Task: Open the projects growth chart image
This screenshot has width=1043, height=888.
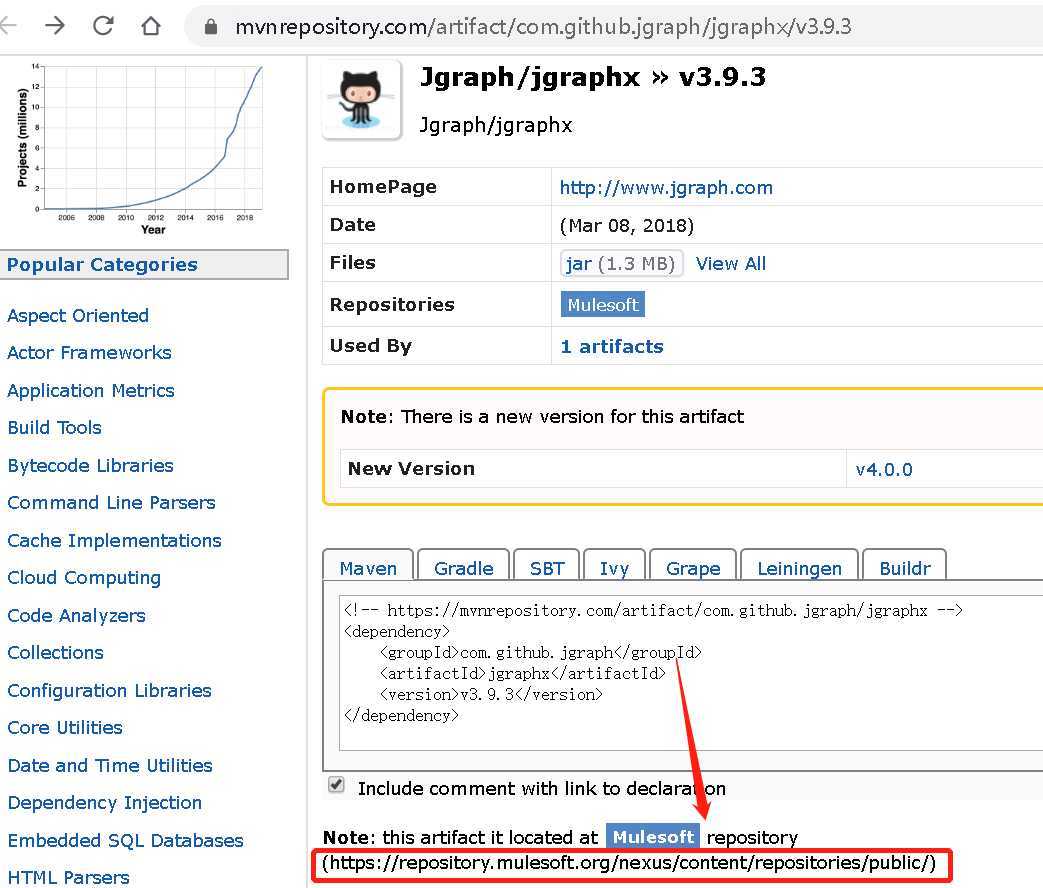Action: coord(141,148)
